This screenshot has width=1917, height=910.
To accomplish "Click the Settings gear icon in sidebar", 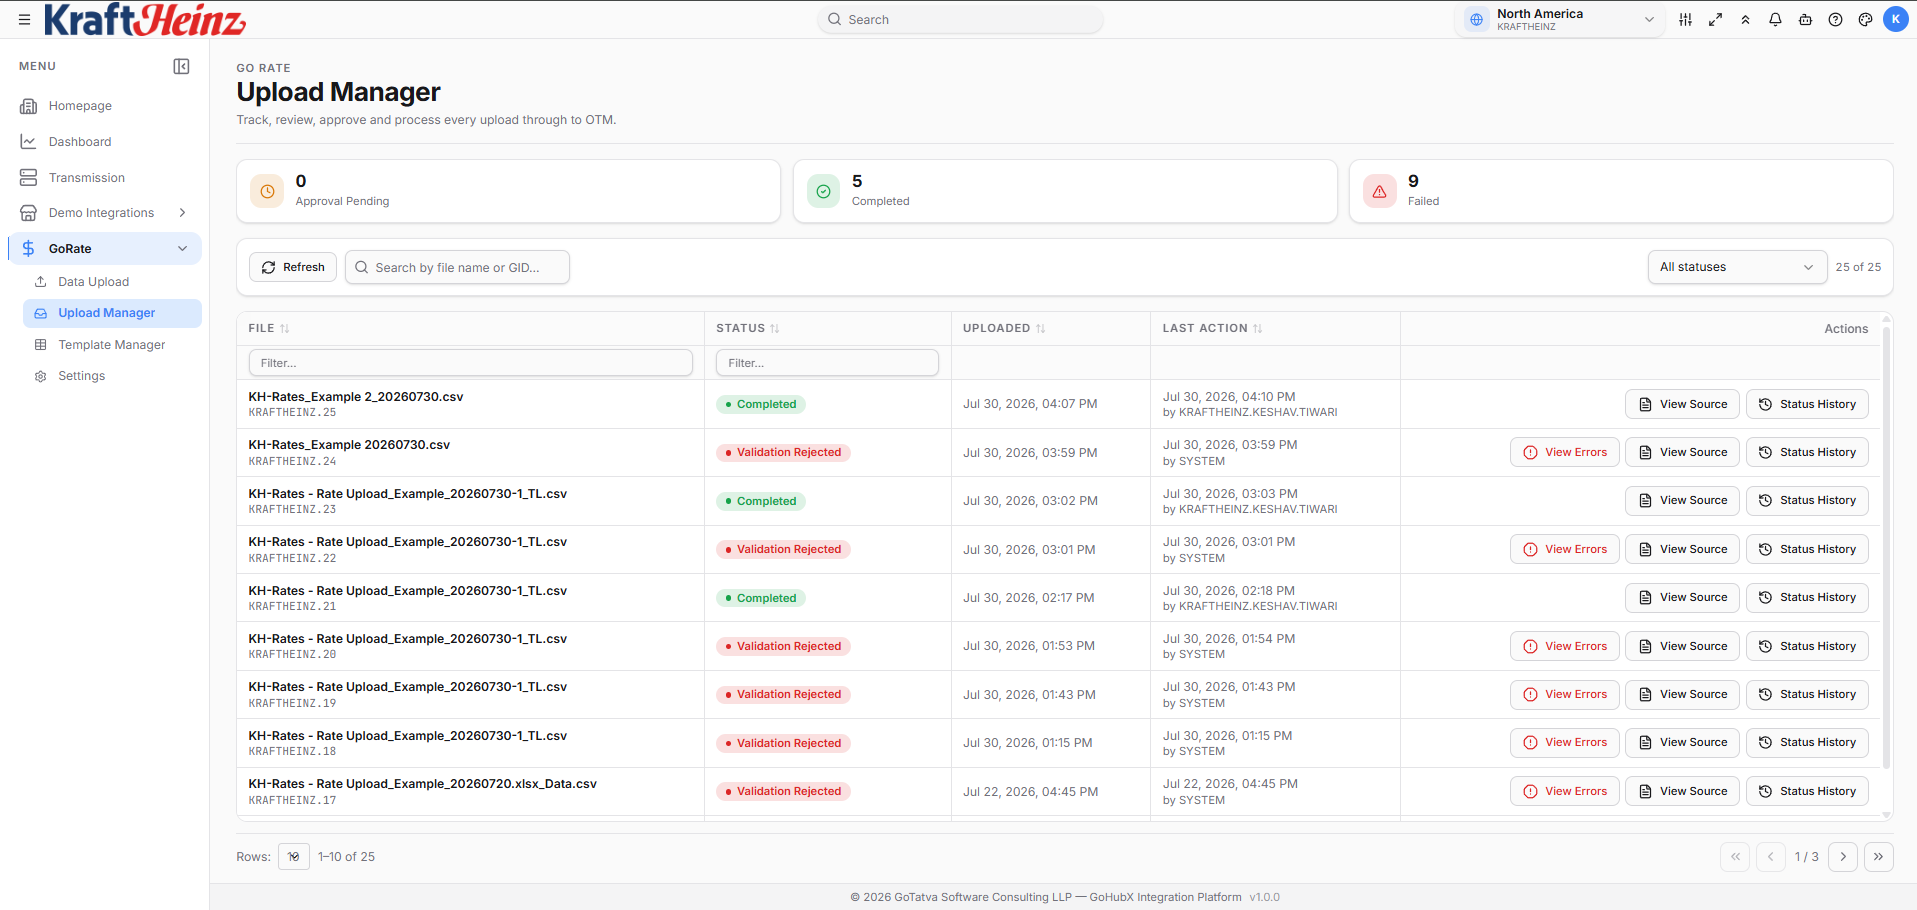I will (41, 377).
